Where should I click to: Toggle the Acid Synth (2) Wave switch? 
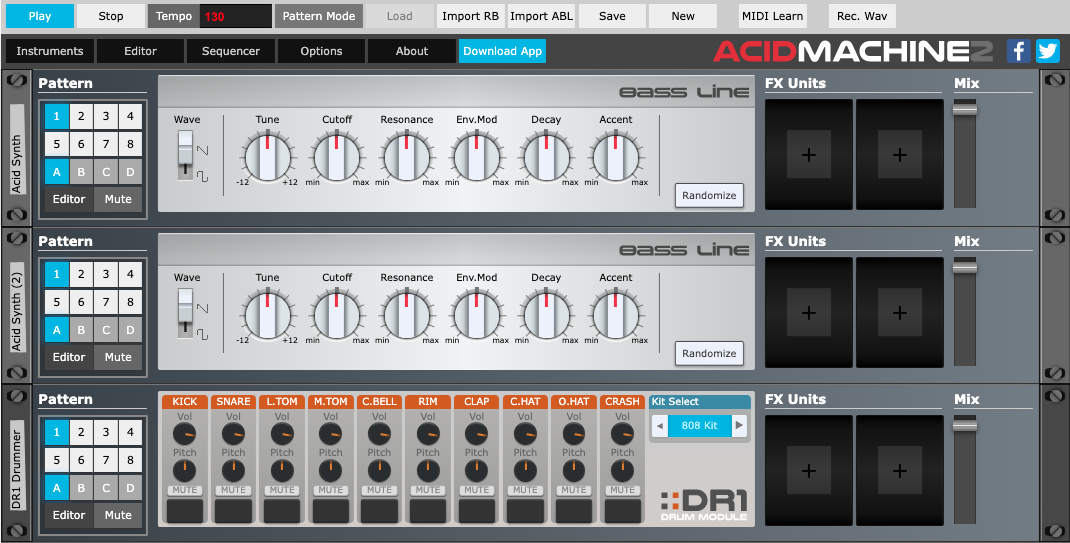click(185, 314)
